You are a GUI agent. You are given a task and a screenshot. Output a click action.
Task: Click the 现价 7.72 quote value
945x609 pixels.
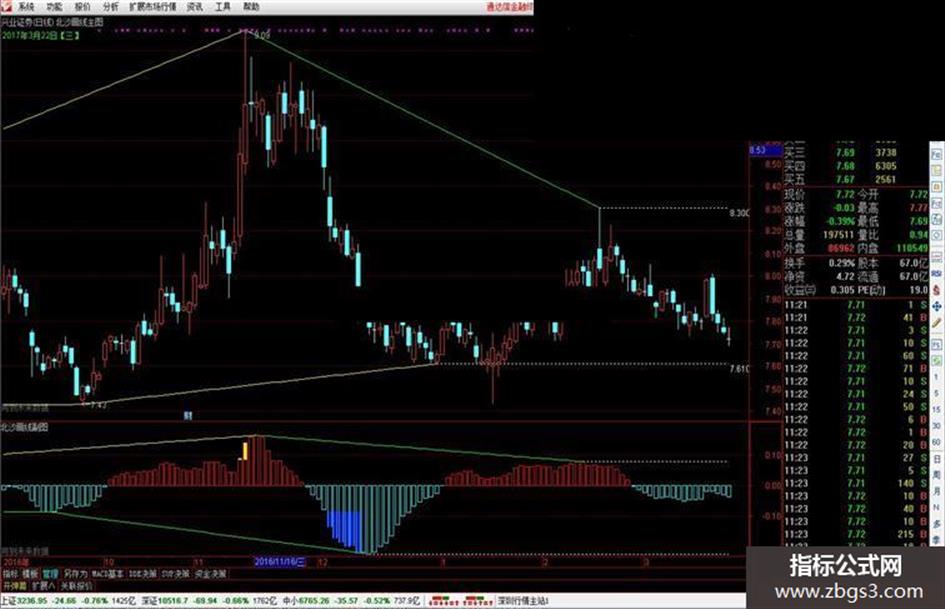click(x=845, y=195)
